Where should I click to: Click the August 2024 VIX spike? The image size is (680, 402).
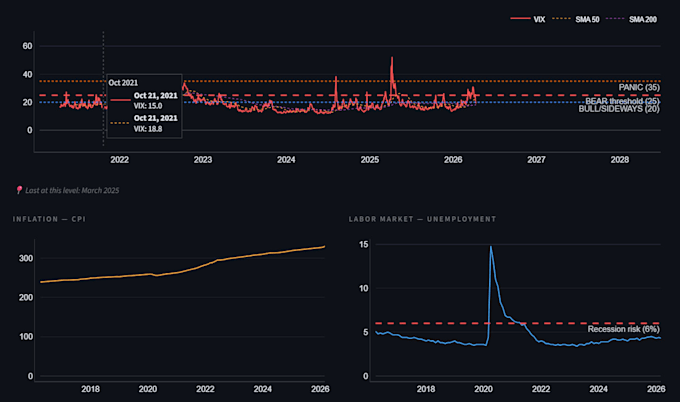tap(336, 78)
